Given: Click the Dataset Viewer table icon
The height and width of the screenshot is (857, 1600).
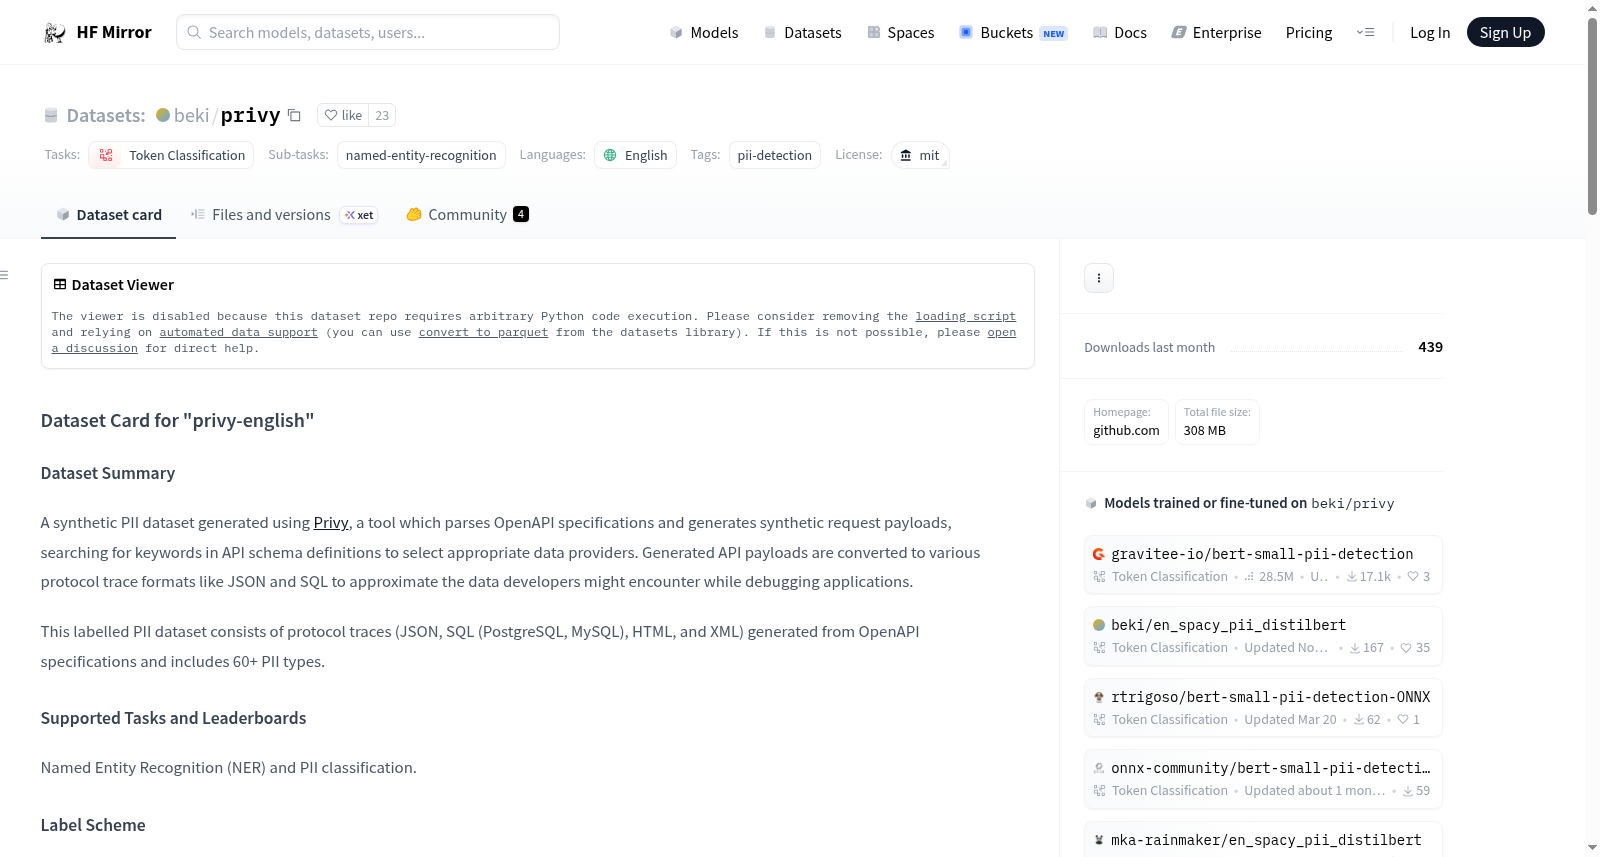Looking at the screenshot, I should (60, 285).
